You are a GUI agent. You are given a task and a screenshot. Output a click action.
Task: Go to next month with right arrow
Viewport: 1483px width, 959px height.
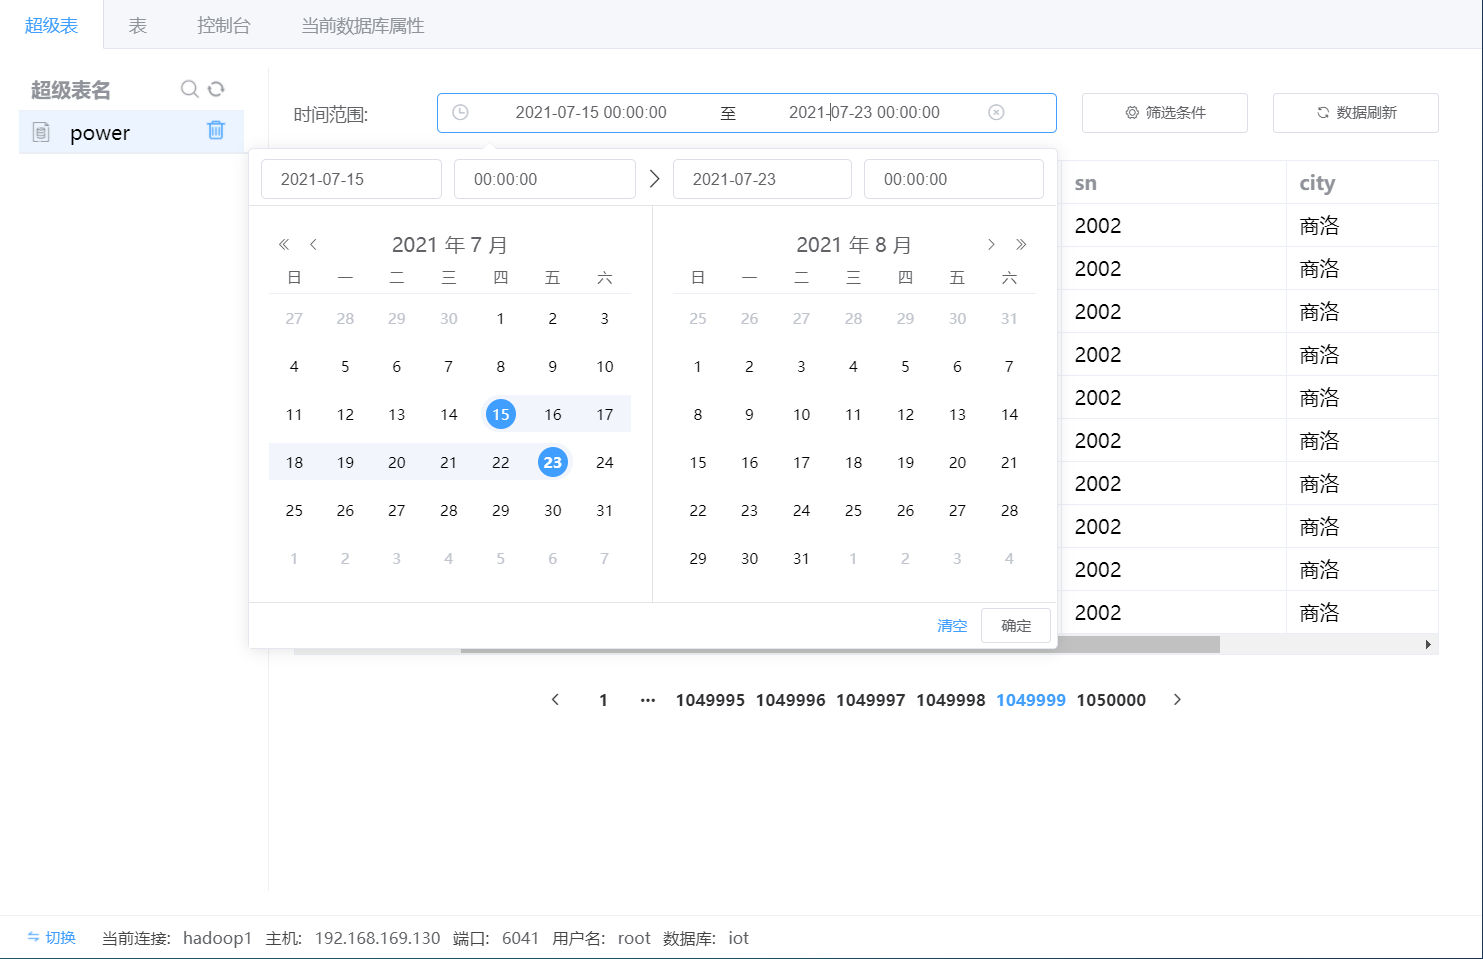(991, 244)
